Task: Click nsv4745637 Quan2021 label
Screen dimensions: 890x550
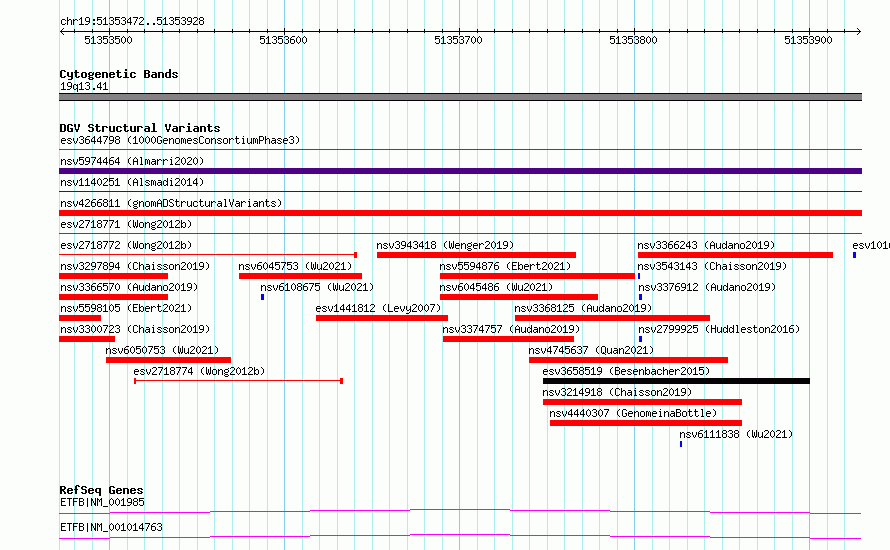Action: (591, 350)
